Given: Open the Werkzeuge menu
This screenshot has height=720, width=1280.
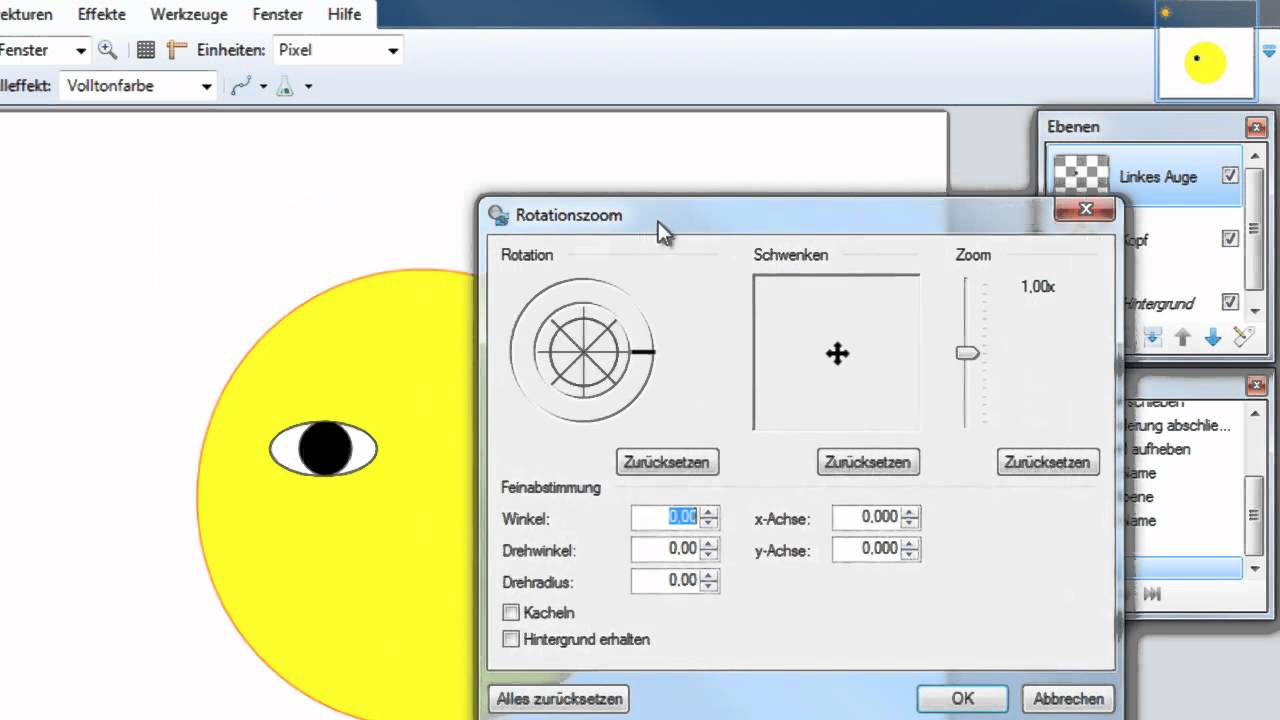Looking at the screenshot, I should (189, 15).
